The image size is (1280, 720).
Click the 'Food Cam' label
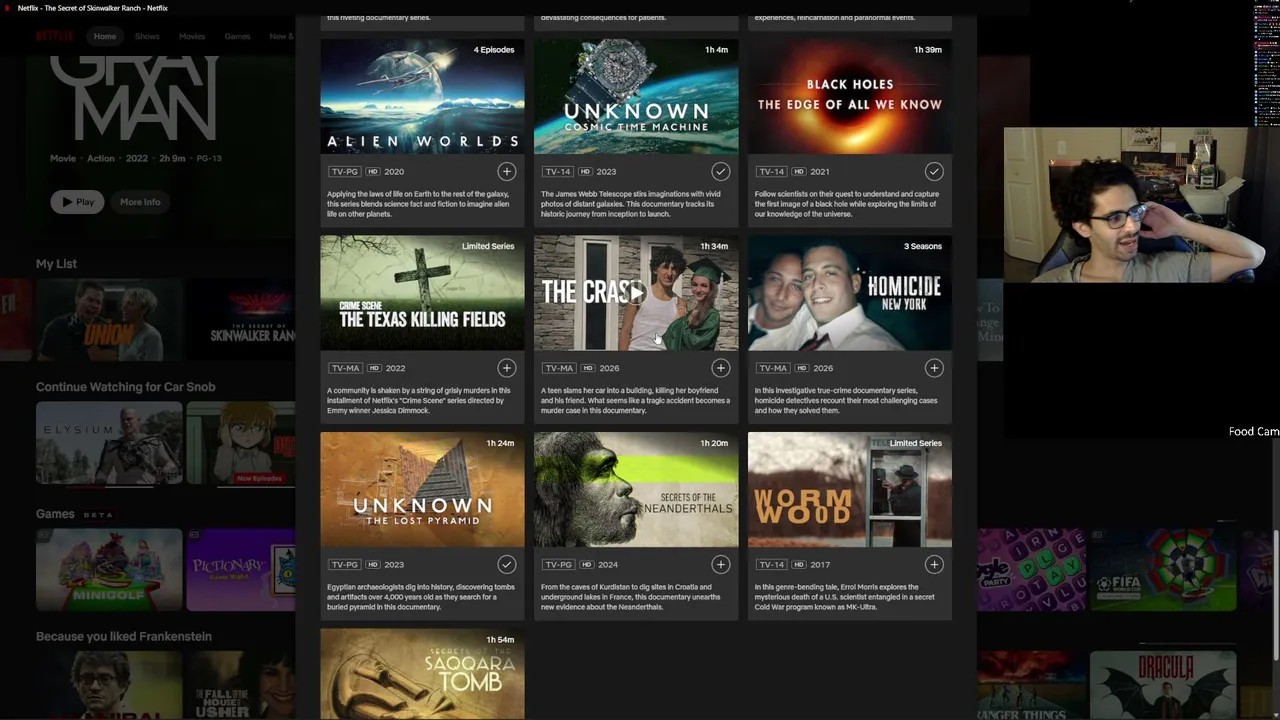[1254, 431]
